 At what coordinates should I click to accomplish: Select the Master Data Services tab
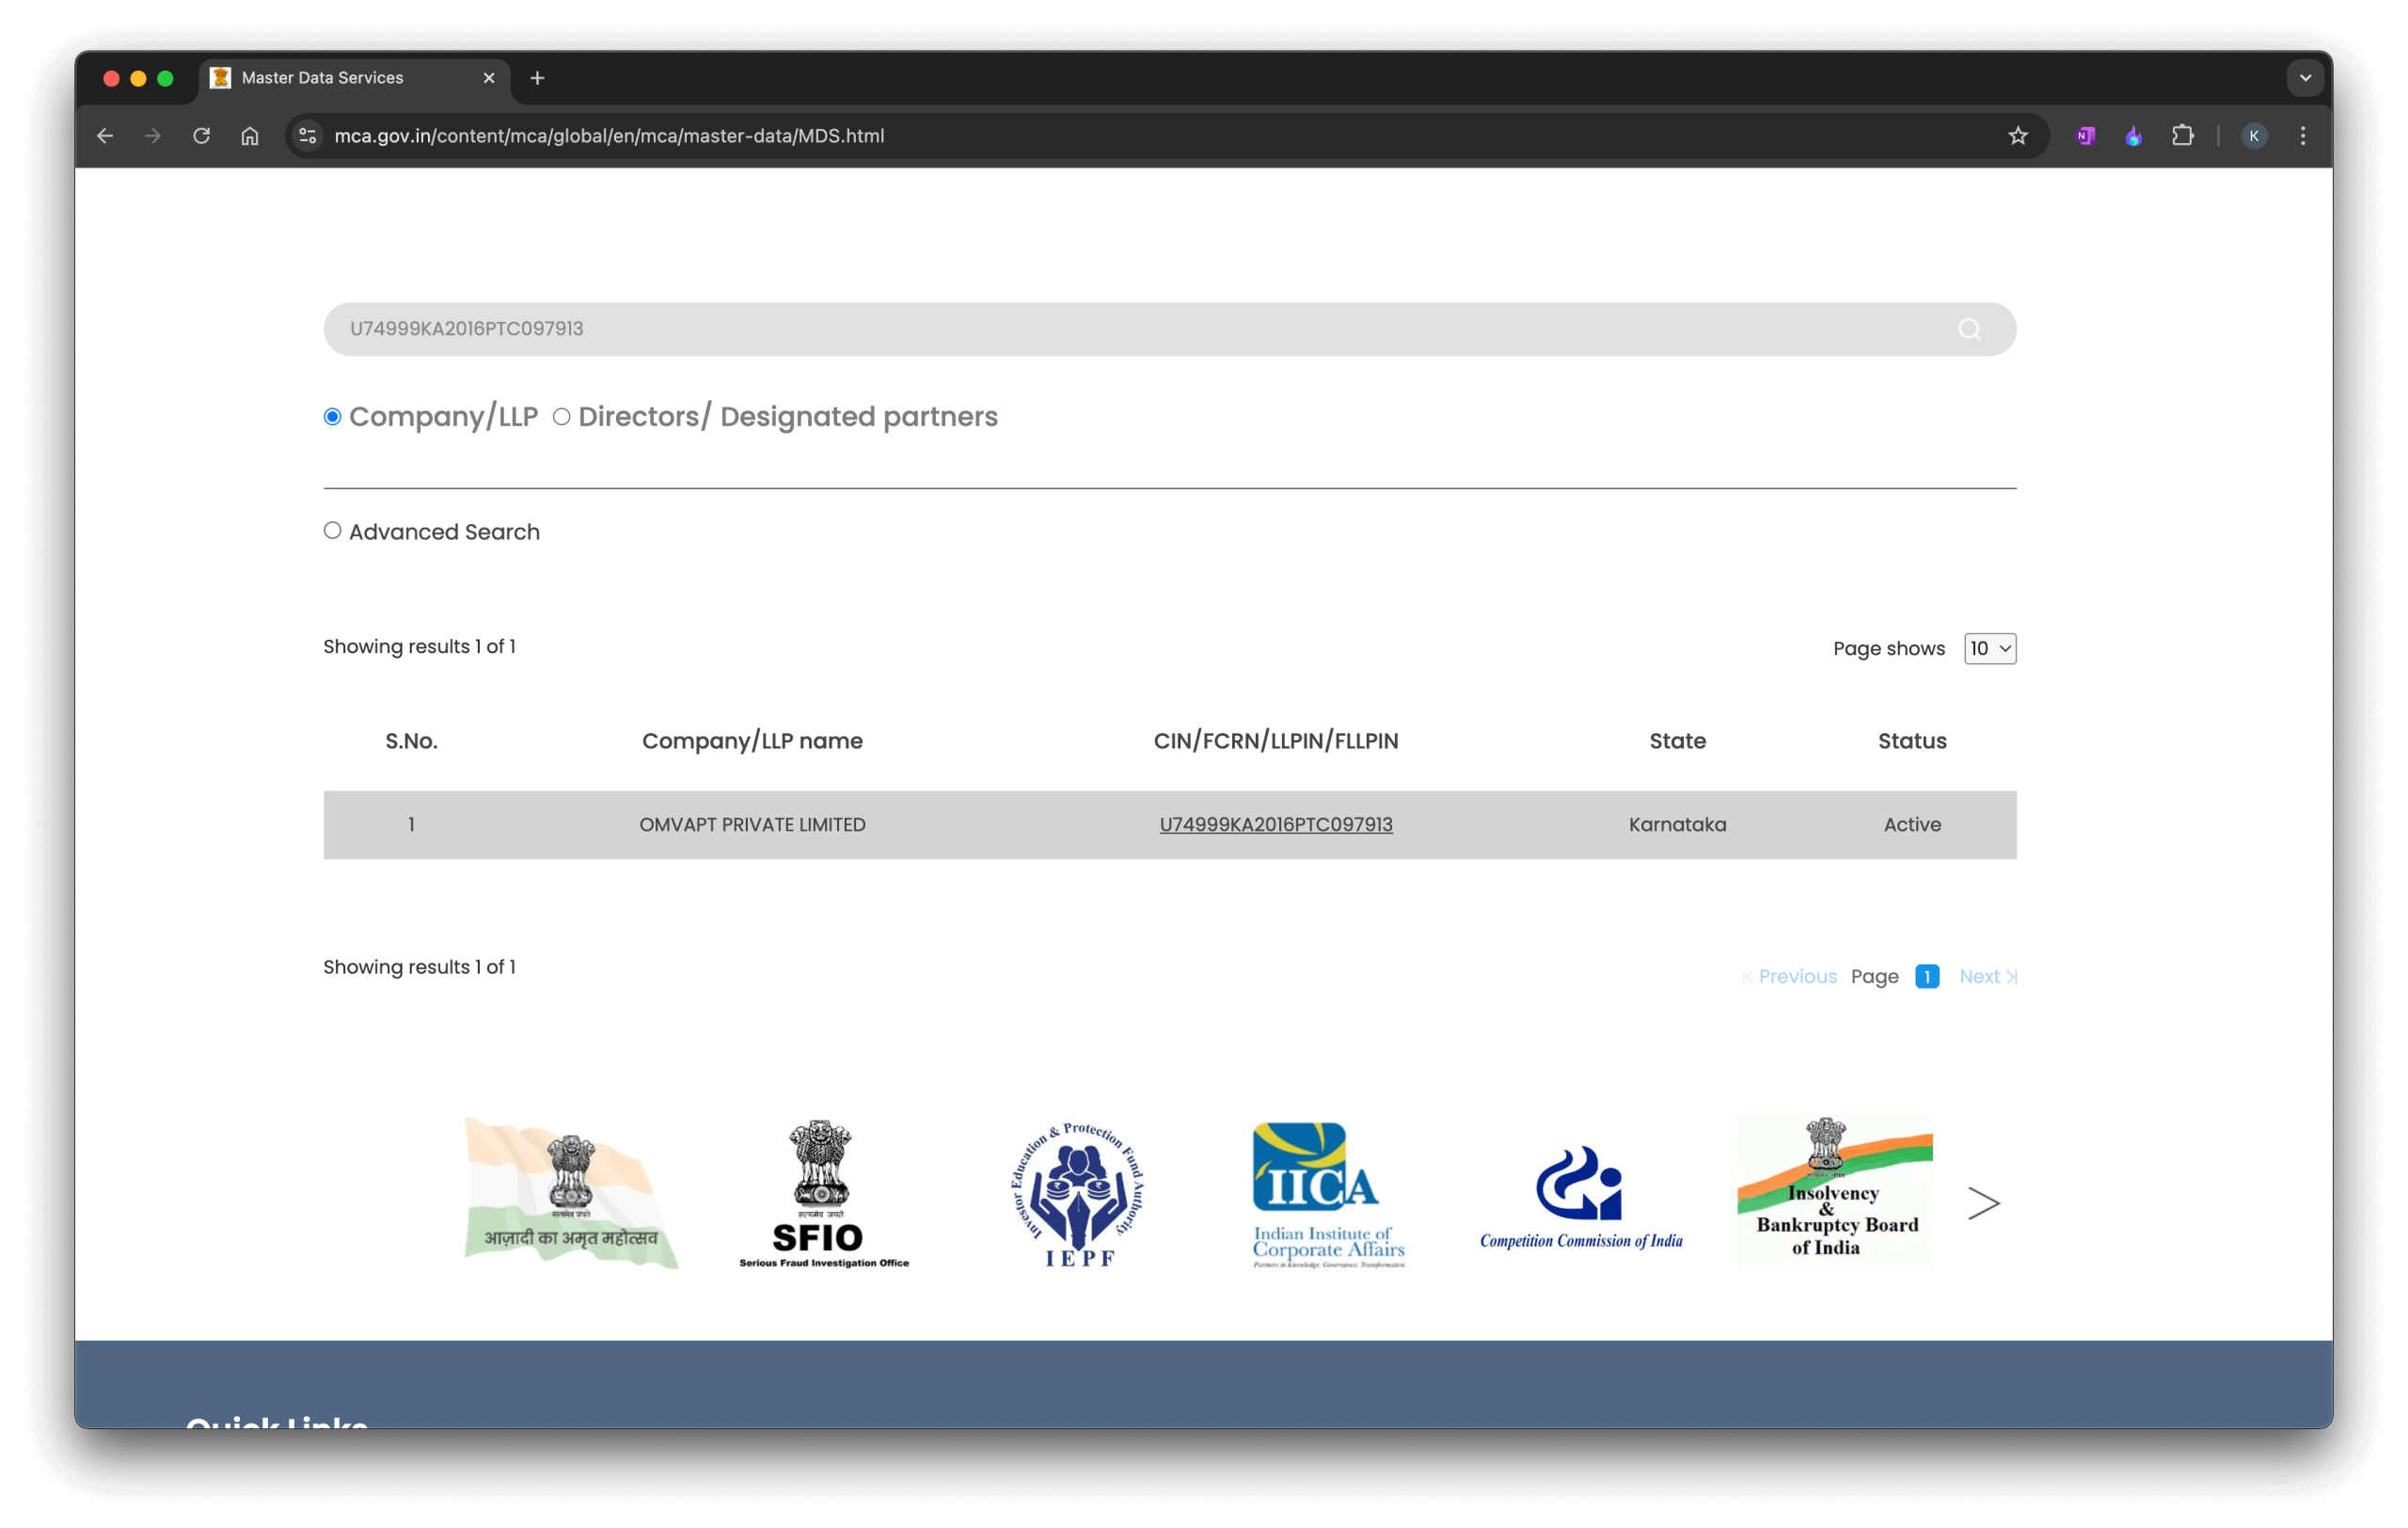[355, 78]
